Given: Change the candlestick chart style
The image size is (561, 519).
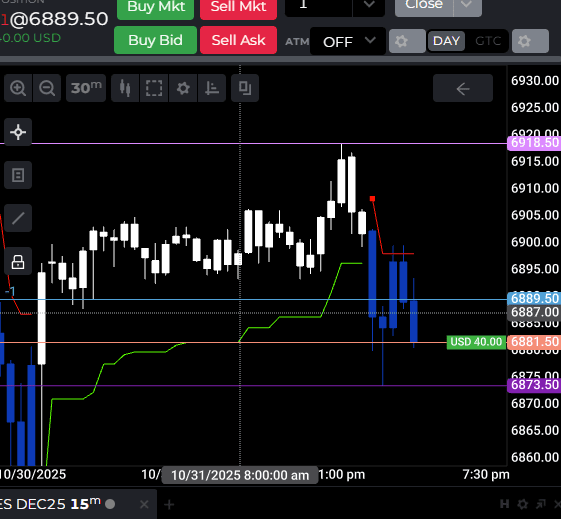Looking at the screenshot, I should [125, 88].
